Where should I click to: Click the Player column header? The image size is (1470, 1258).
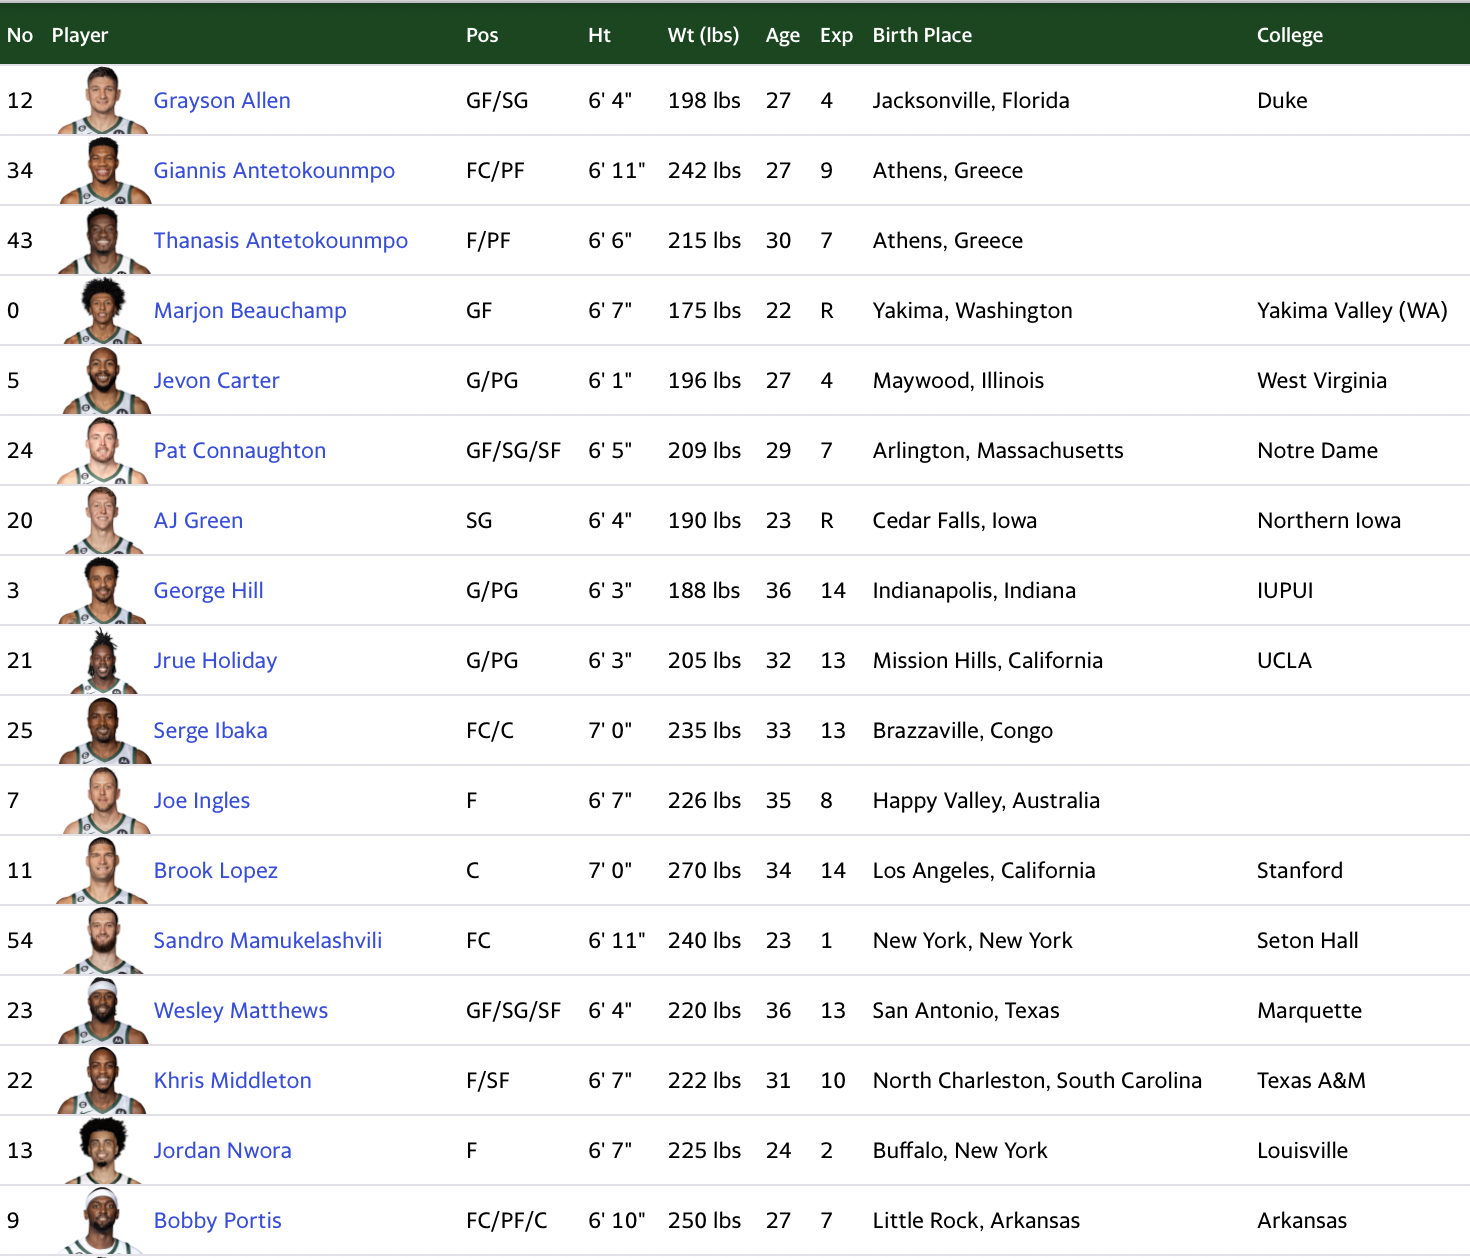pos(80,35)
